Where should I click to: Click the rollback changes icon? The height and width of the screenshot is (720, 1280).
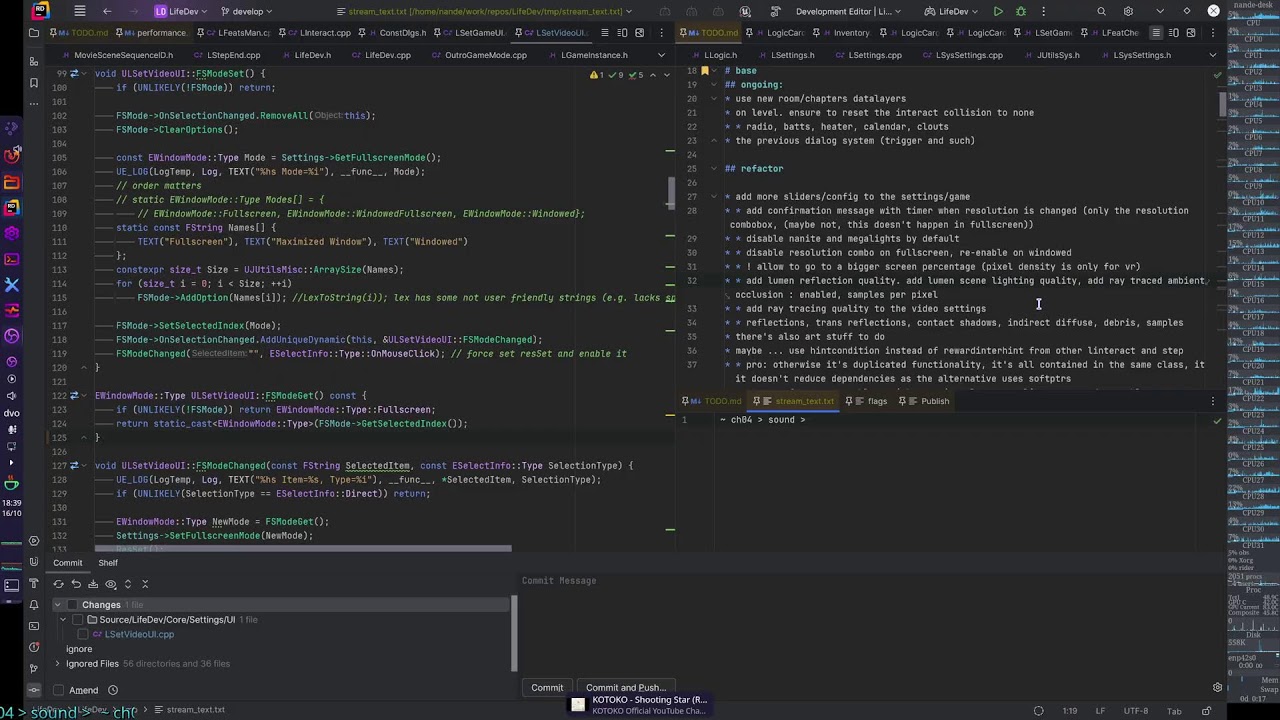click(76, 584)
